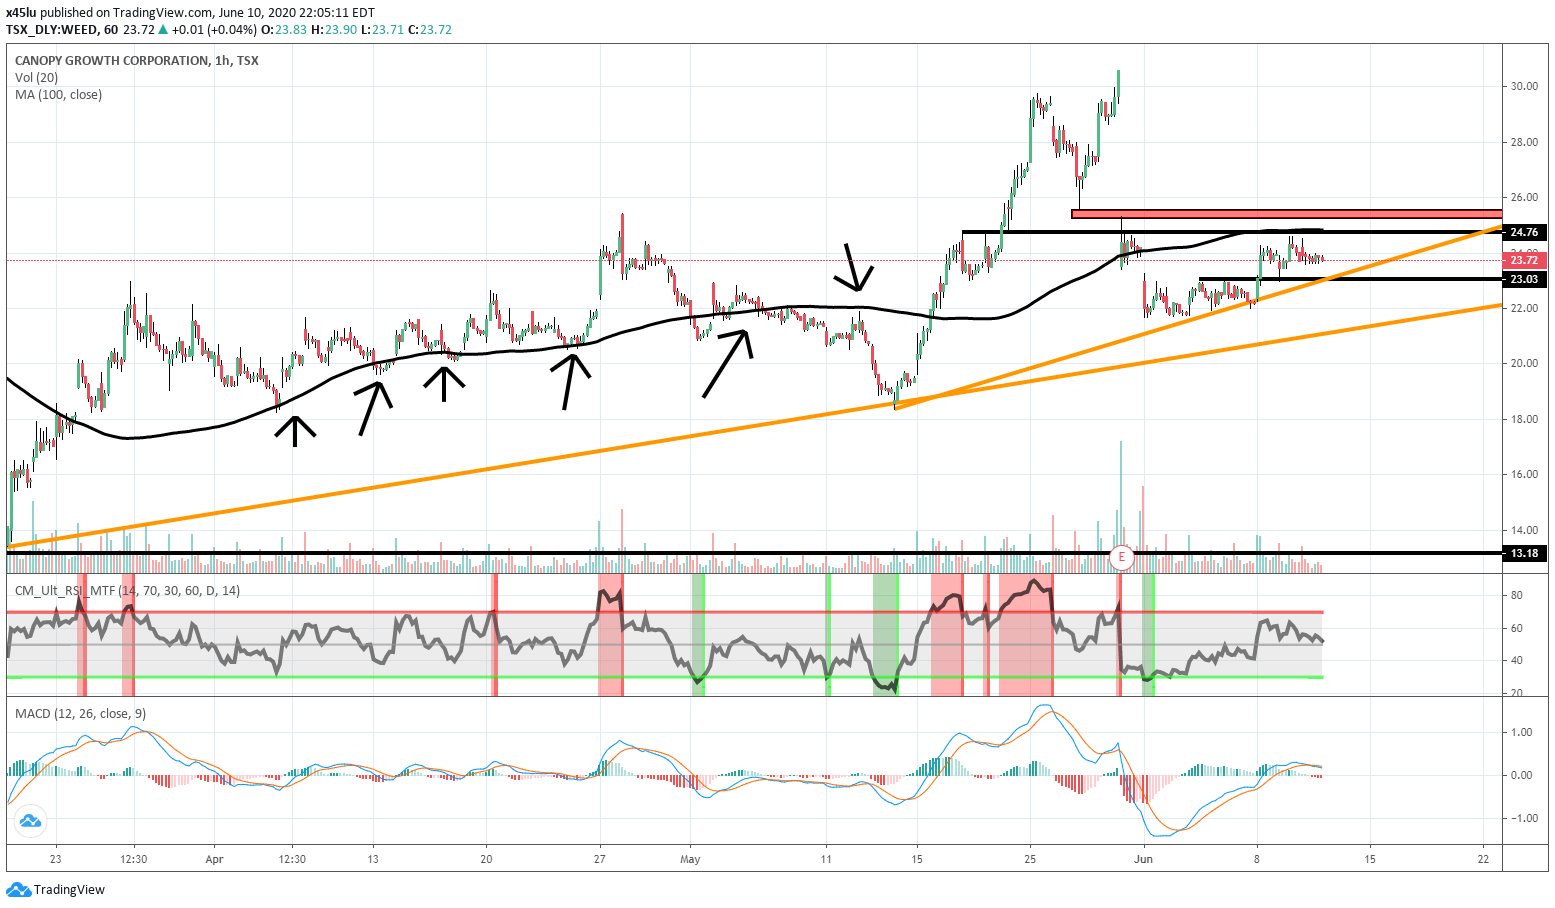The width and height of the screenshot is (1555, 908).
Task: Click the black 13.18 price tag
Action: coord(1524,553)
